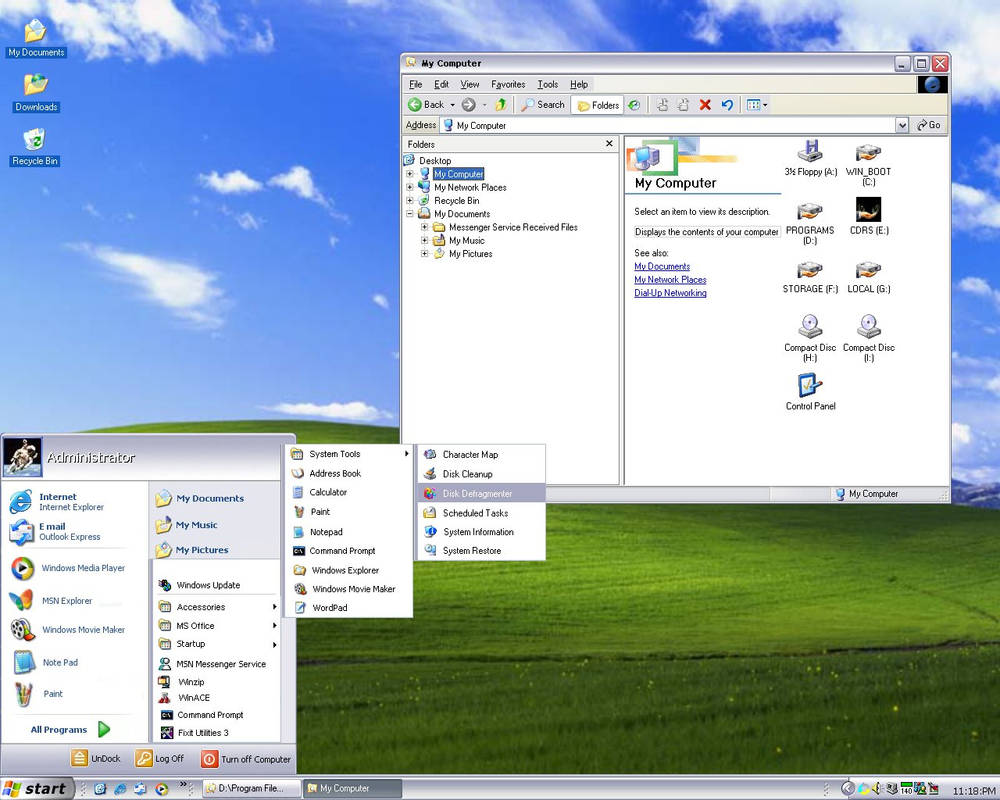
Task: Open the Search pane from the toolbar
Action: tap(542, 104)
